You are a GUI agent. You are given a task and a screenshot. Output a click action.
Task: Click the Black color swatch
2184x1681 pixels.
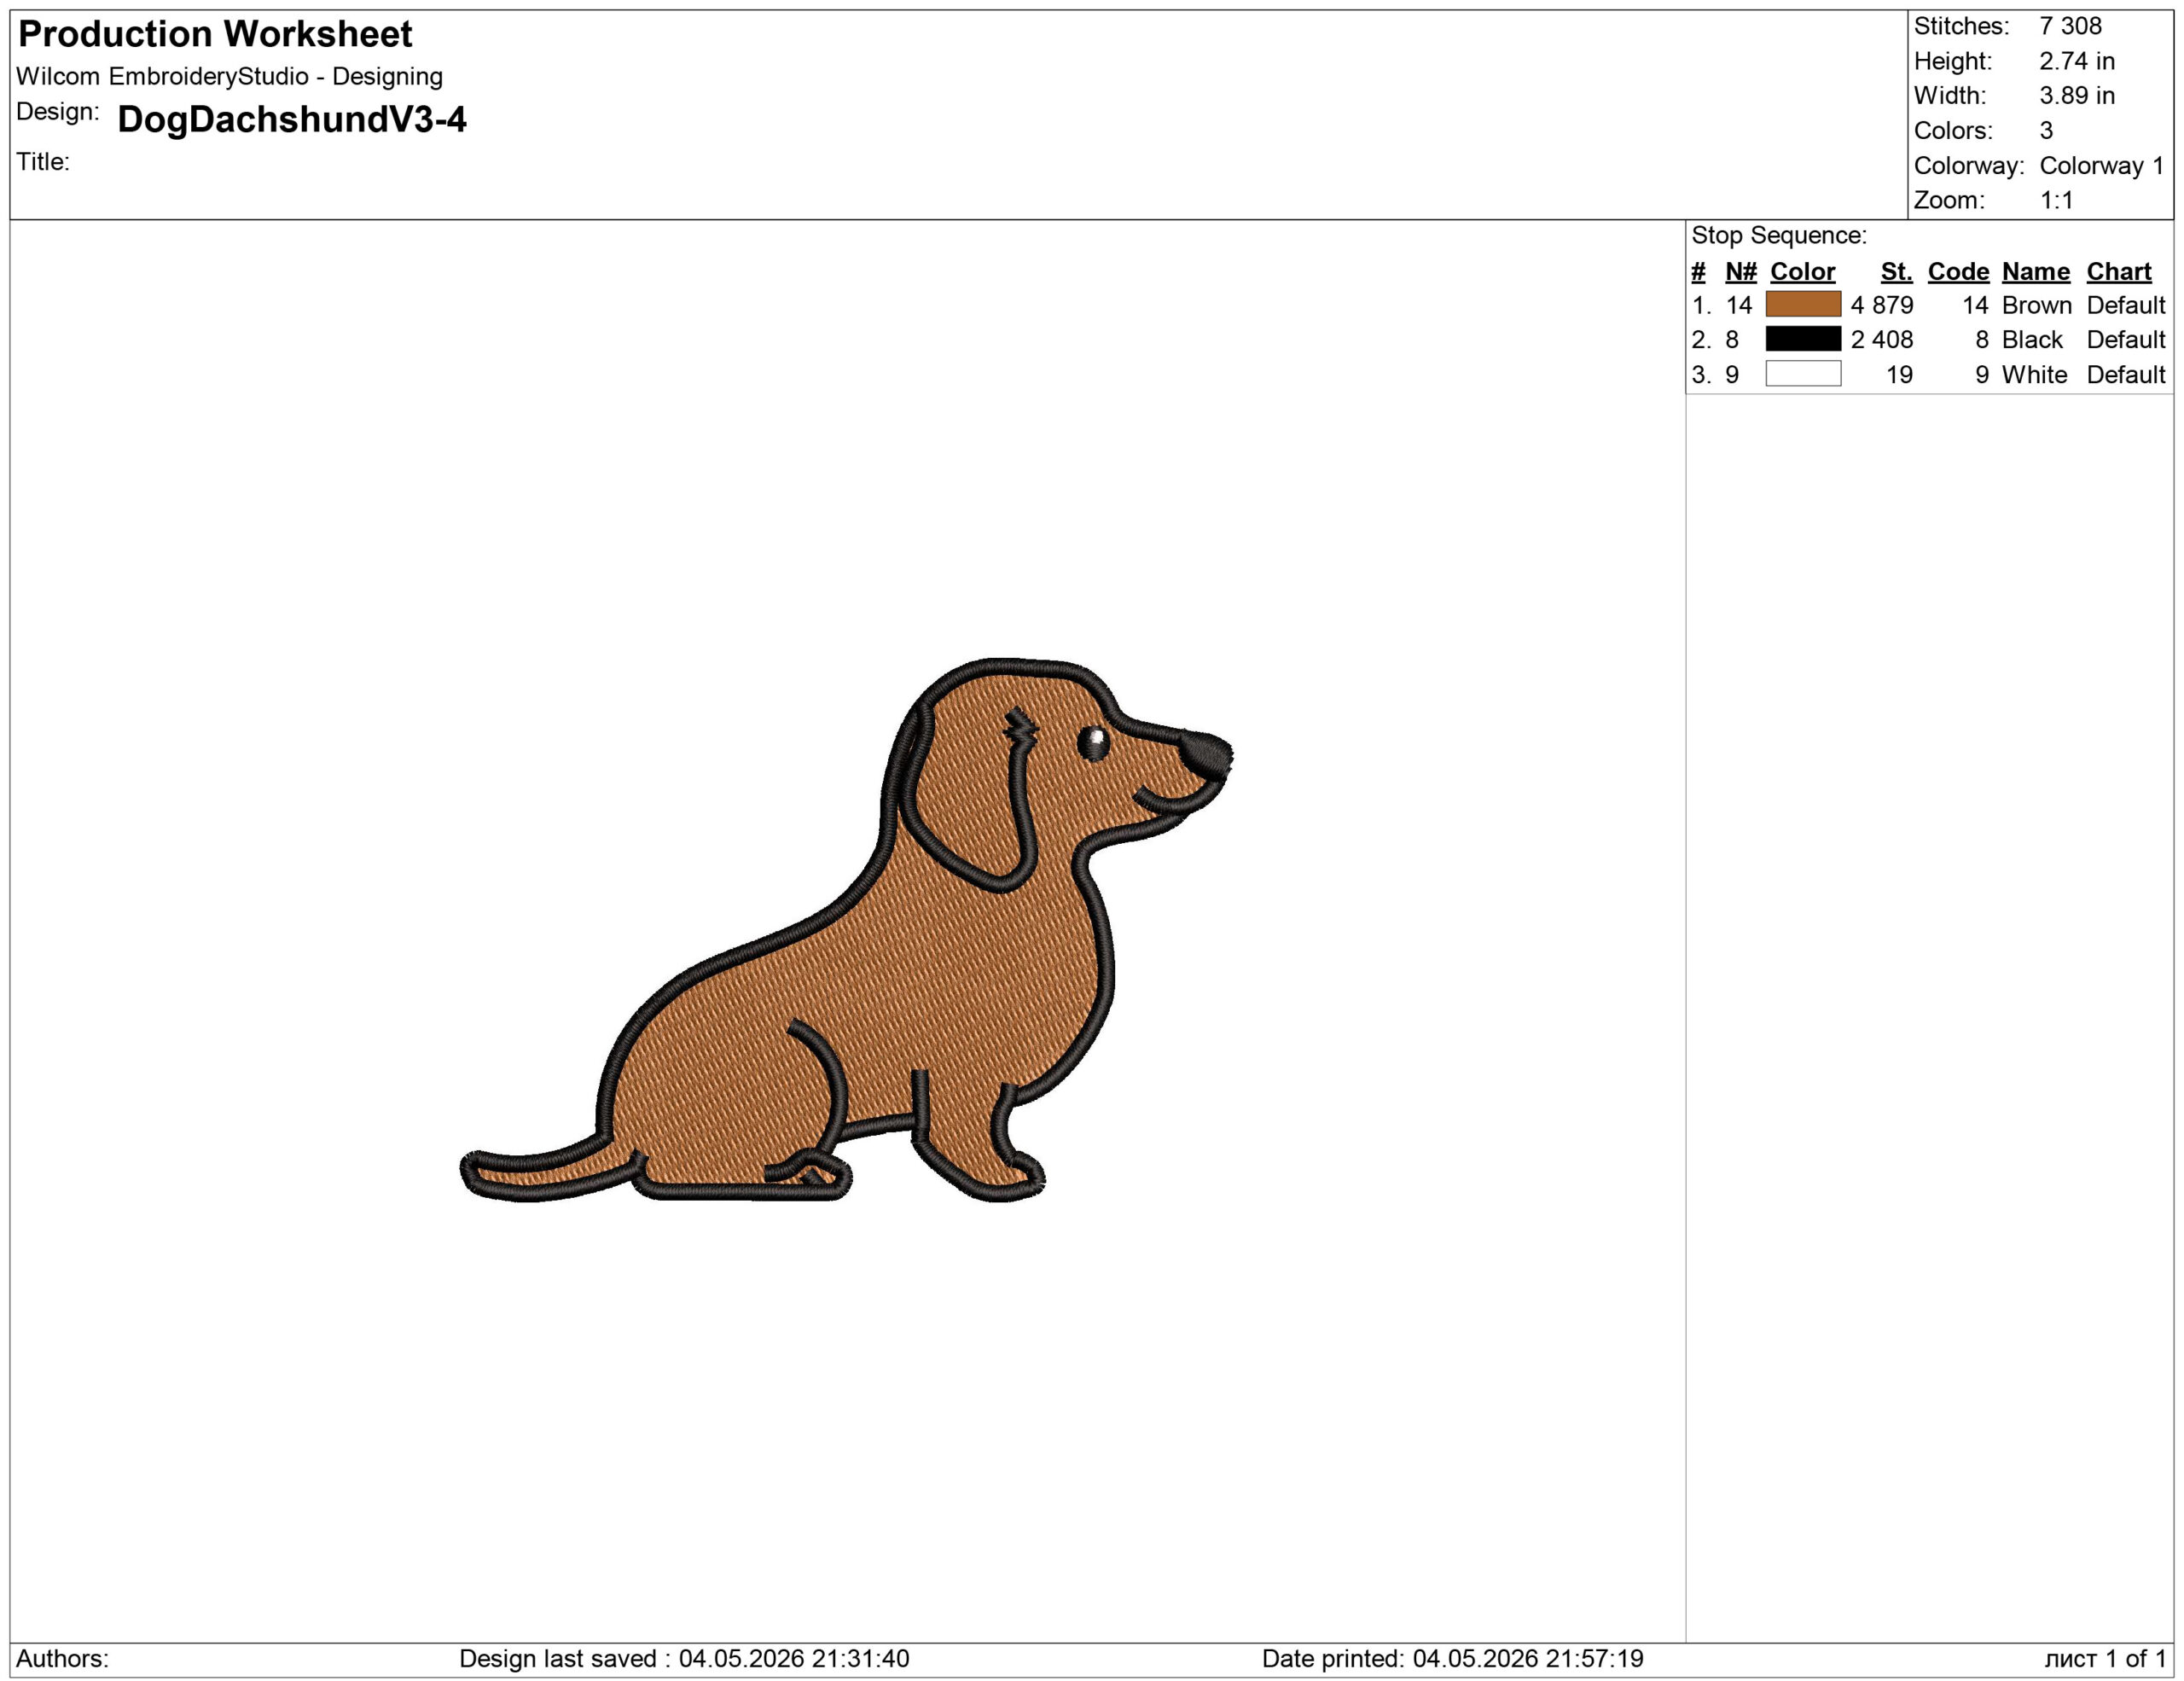1803,339
